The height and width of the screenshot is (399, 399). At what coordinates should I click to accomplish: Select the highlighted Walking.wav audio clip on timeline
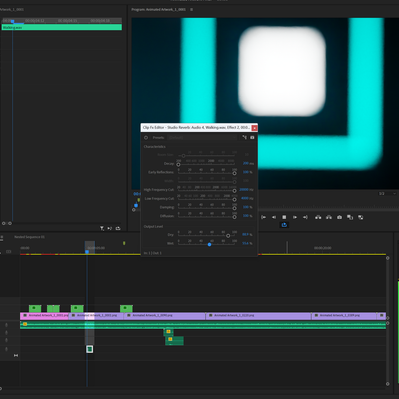coord(89,349)
